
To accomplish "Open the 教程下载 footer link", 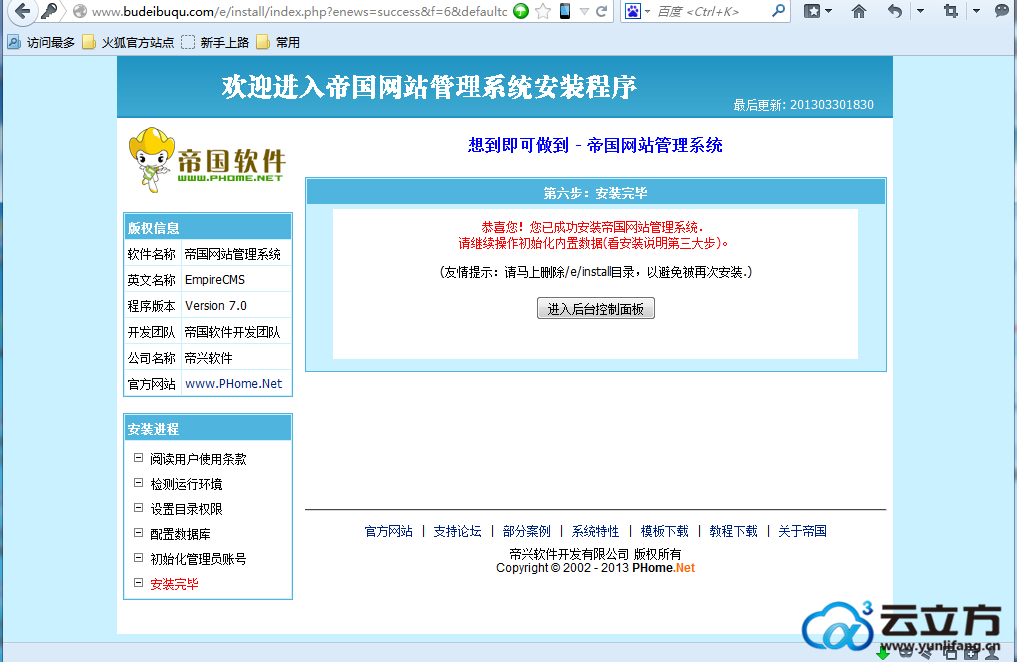I will point(734,531).
